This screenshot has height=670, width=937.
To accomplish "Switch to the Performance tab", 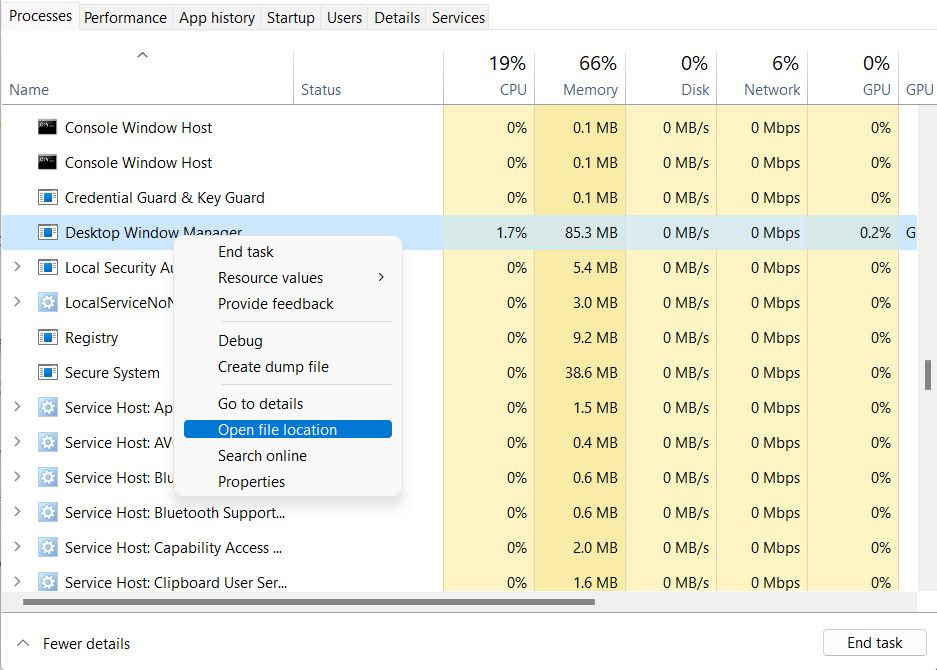I will coord(124,17).
